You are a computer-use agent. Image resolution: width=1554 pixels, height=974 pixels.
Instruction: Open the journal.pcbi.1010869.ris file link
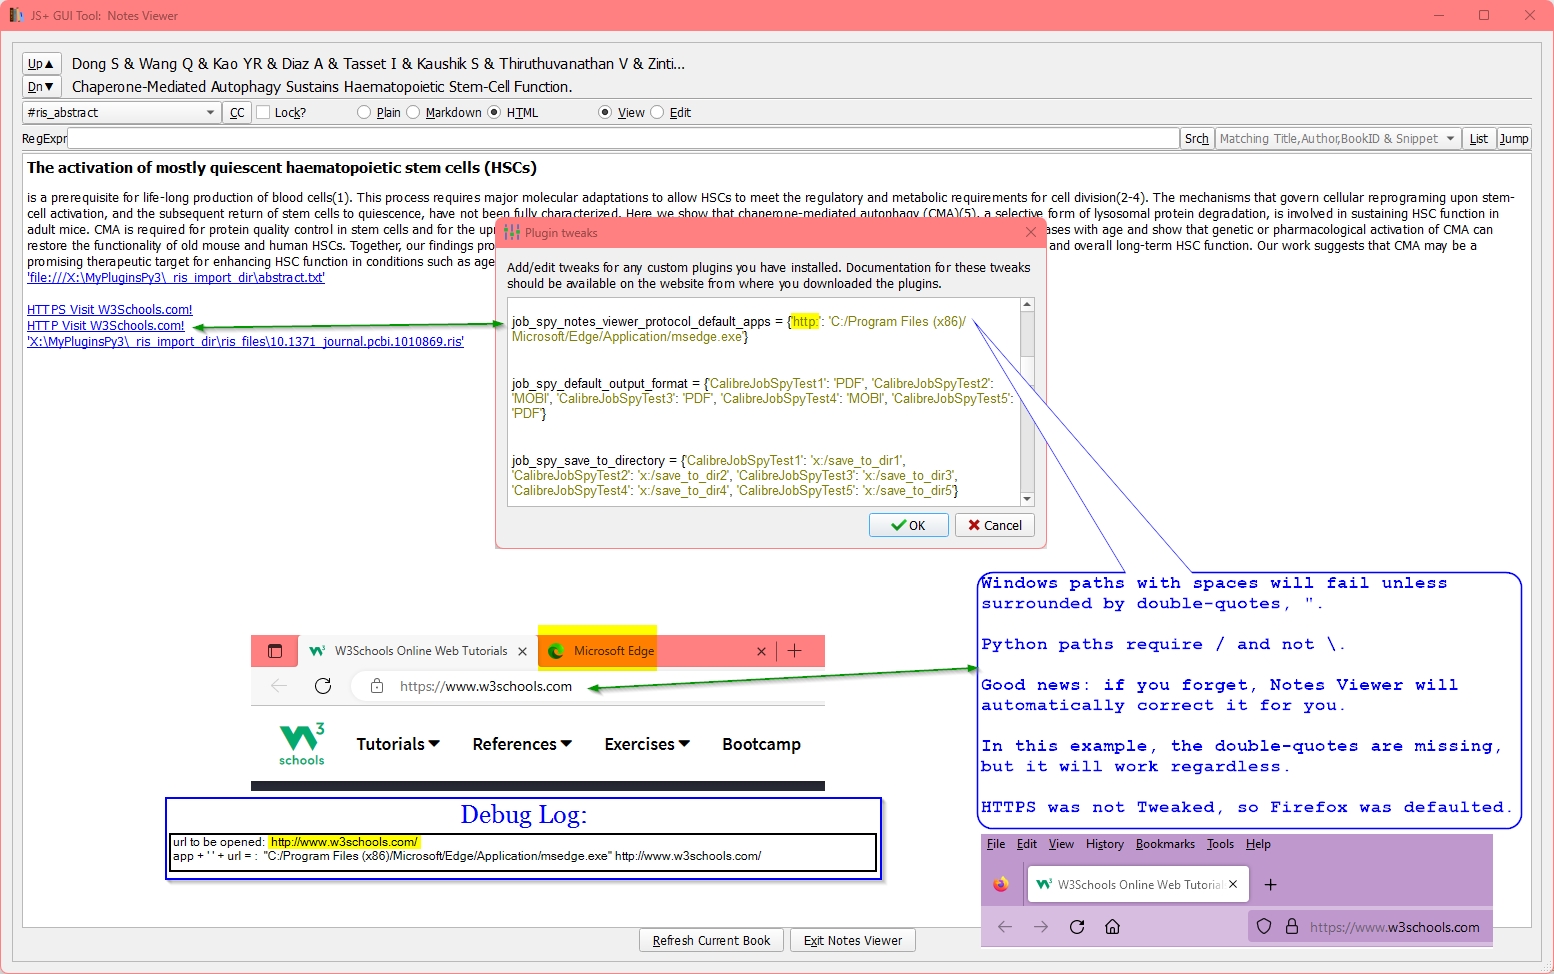[x=245, y=342]
